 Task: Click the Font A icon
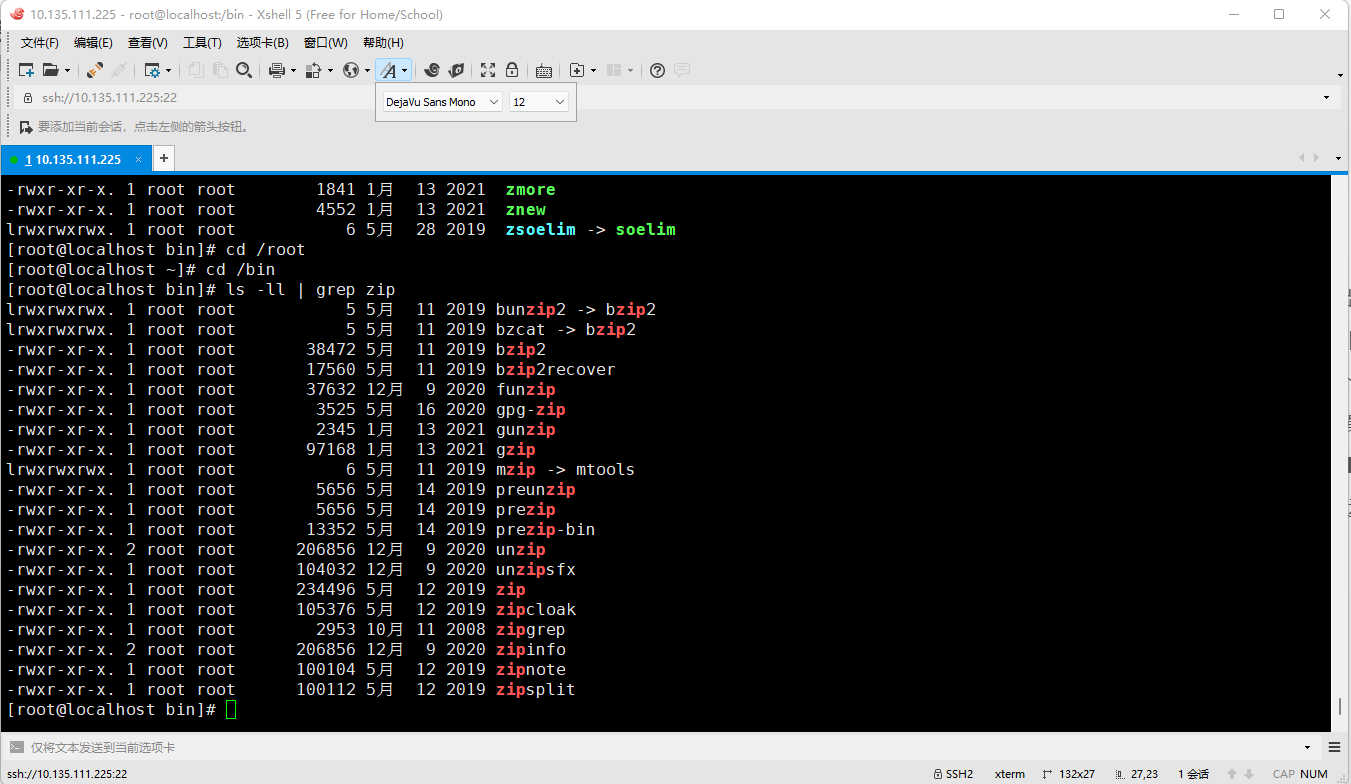[x=389, y=70]
